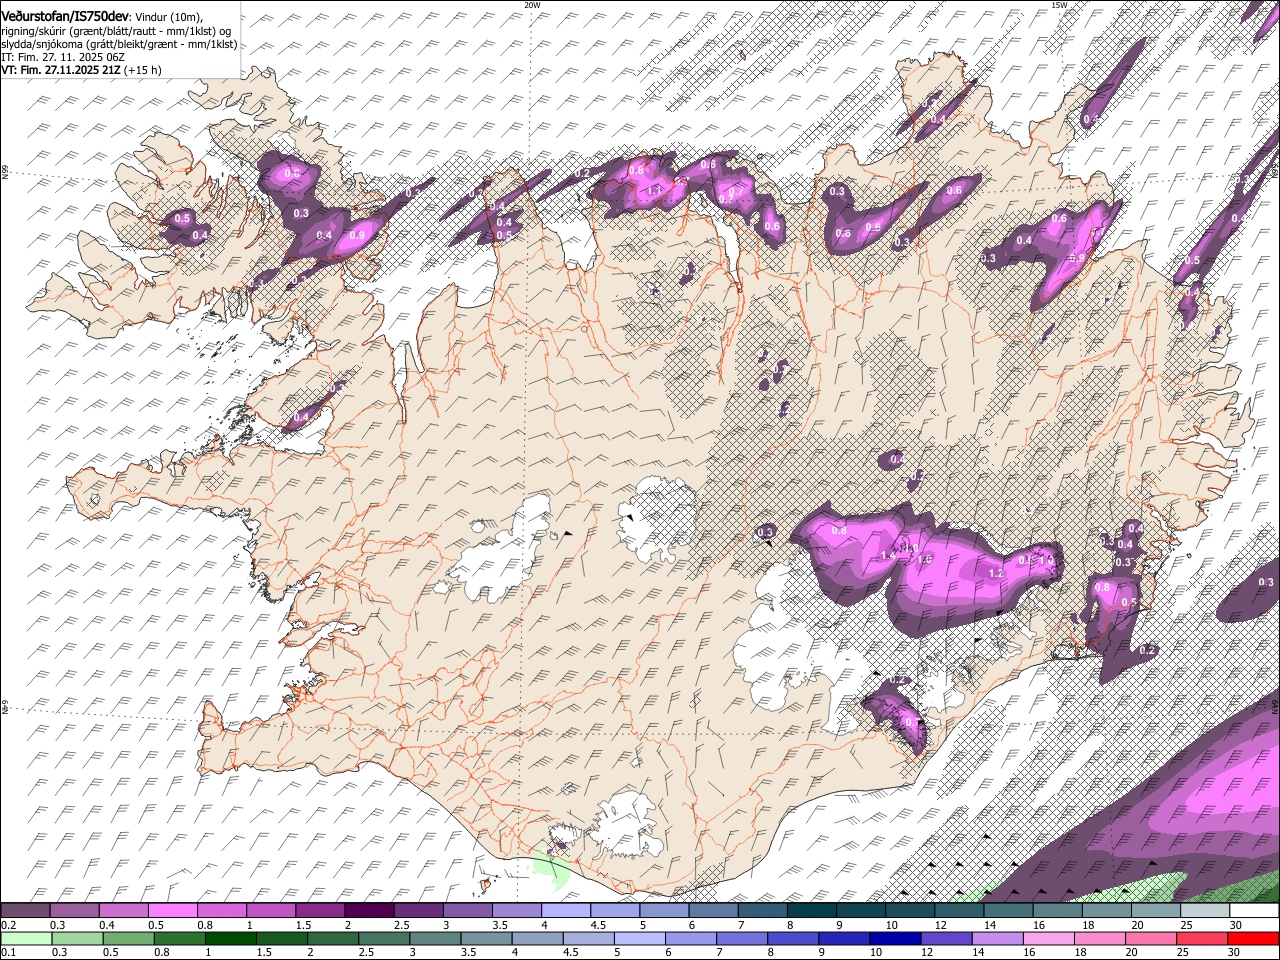
Task: Choose the deep blue rain-scale swatch at 10
Action: click(x=896, y=938)
